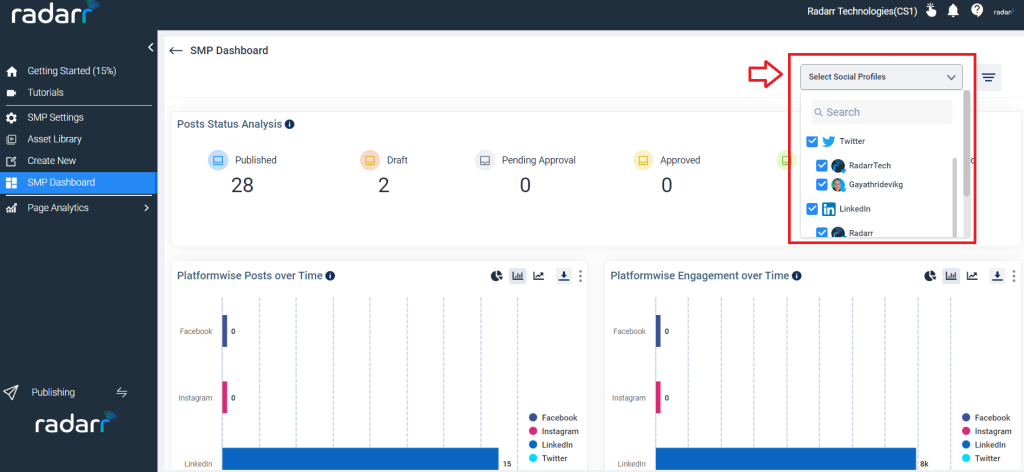Viewport: 1024px width, 472px height.
Task: Switch Platformwise Posts chart to bar view
Action: (x=518, y=276)
